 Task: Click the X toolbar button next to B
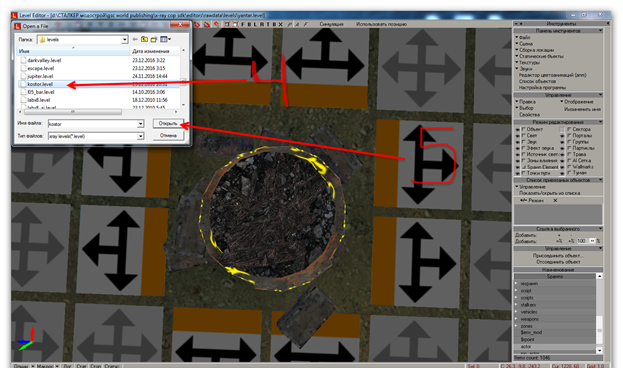pyautogui.click(x=280, y=24)
